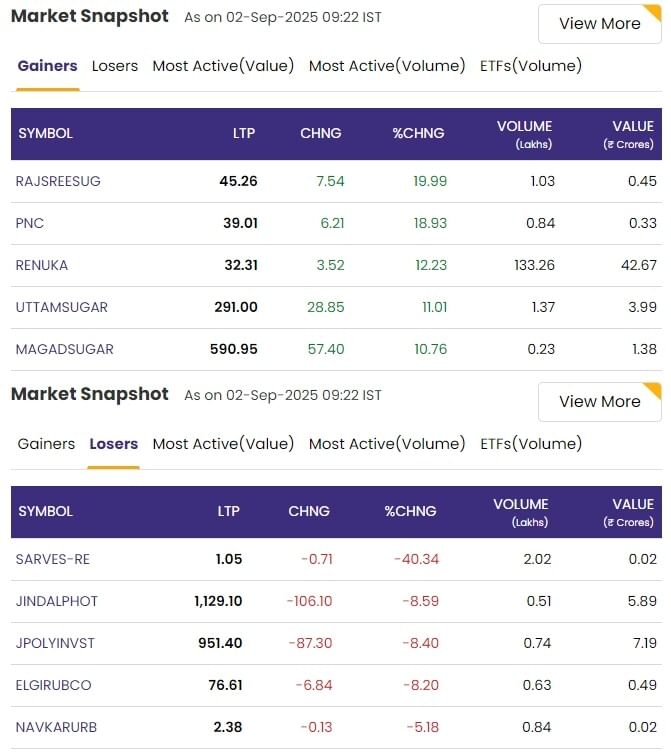
Task: Open the NAVKARURB stock link
Action: pyautogui.click(x=56, y=727)
